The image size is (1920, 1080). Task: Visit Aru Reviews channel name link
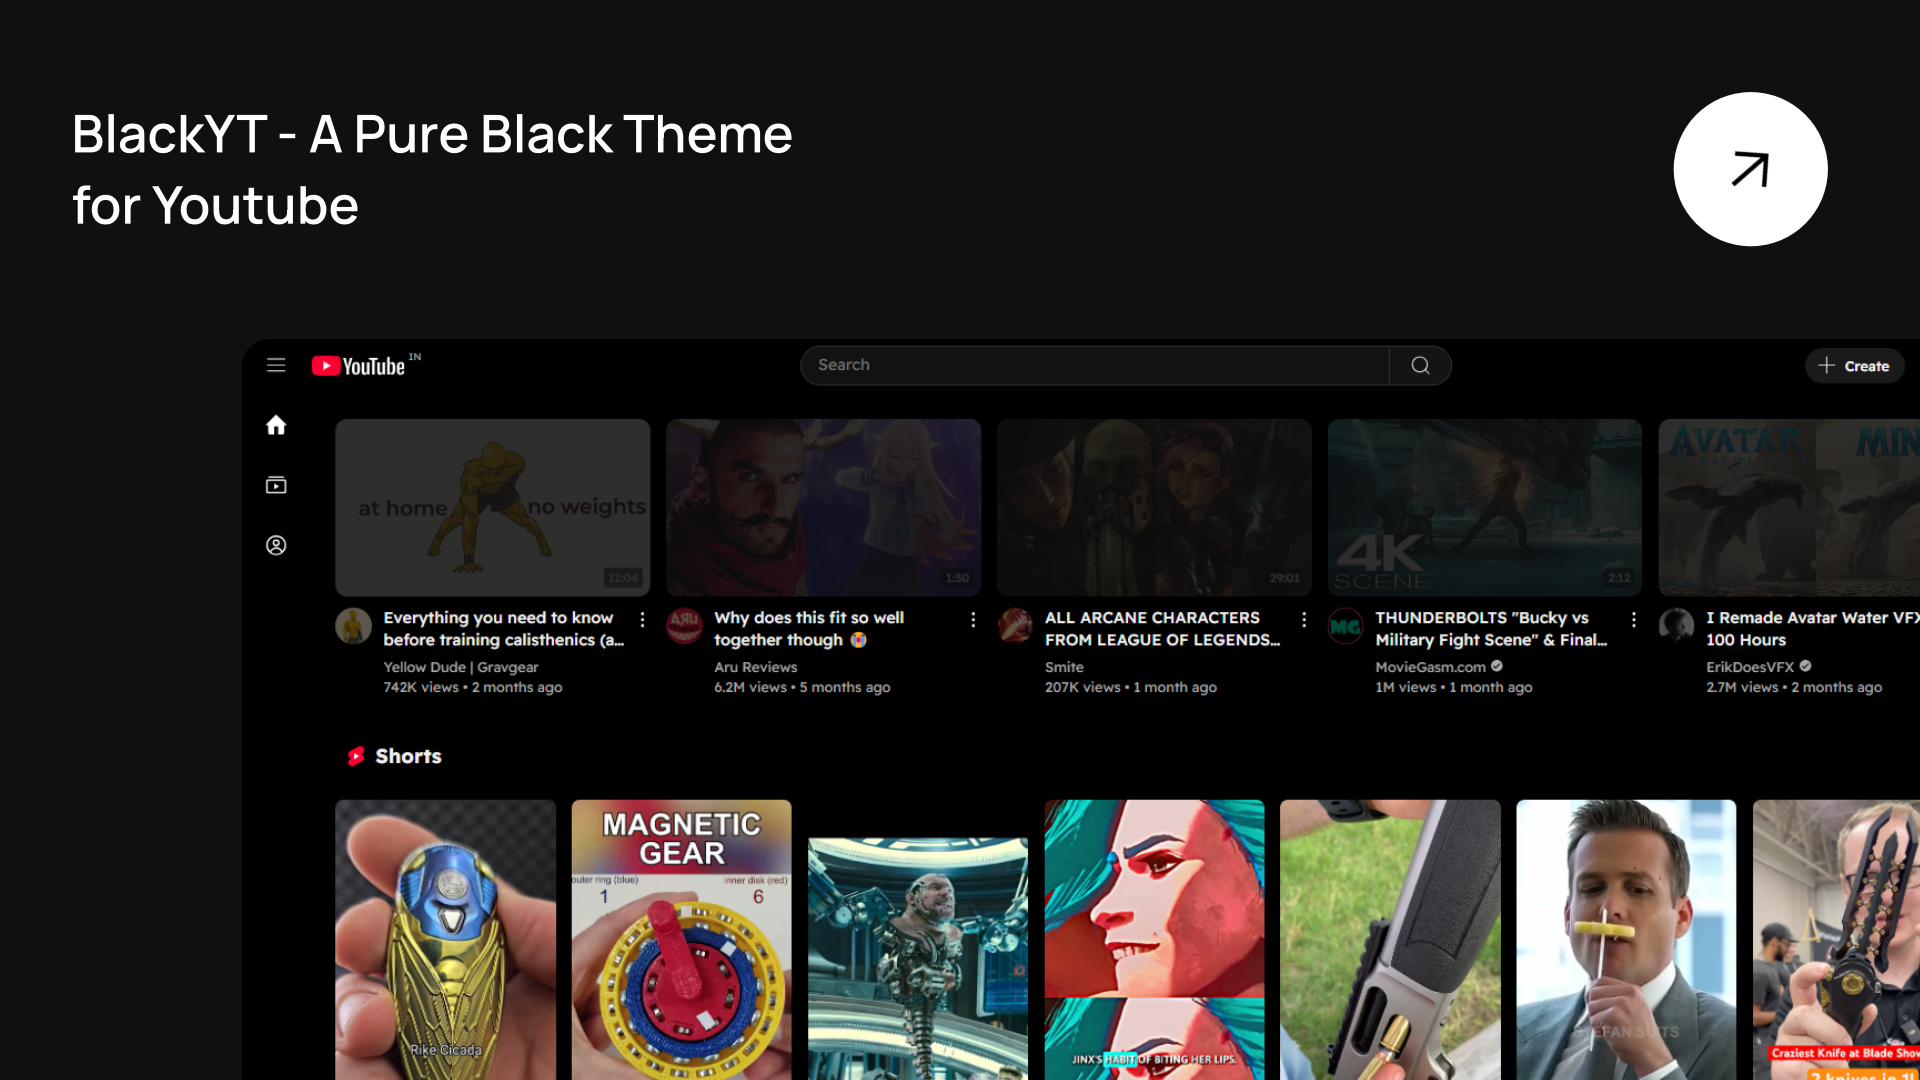click(756, 667)
